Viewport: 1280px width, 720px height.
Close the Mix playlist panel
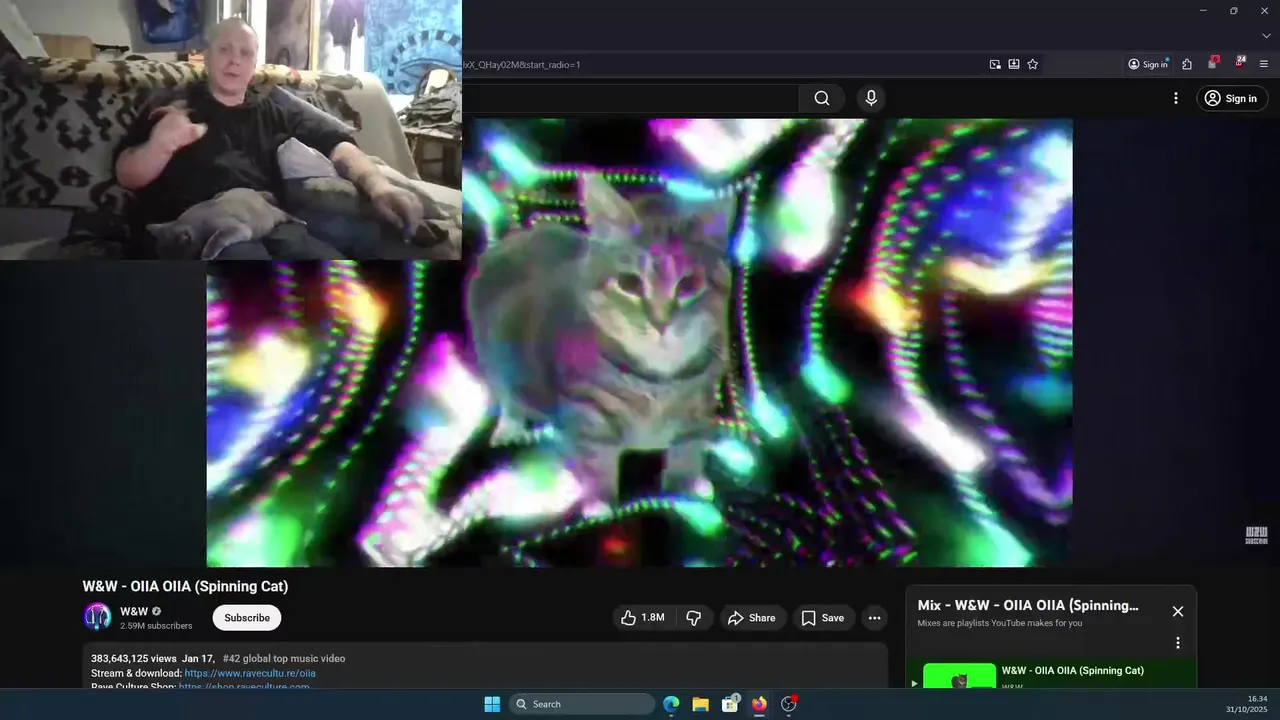coord(1178,611)
